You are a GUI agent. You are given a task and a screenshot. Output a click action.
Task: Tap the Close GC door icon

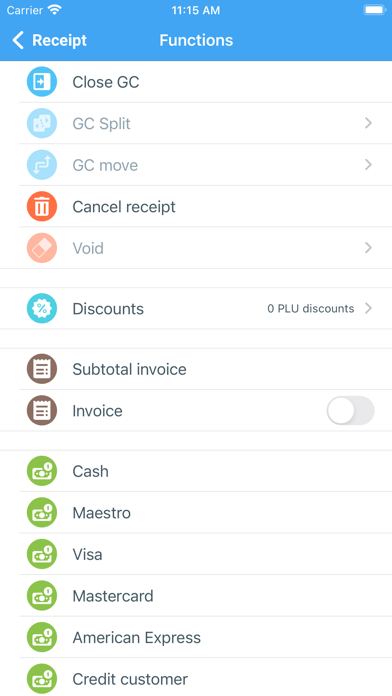[42, 82]
